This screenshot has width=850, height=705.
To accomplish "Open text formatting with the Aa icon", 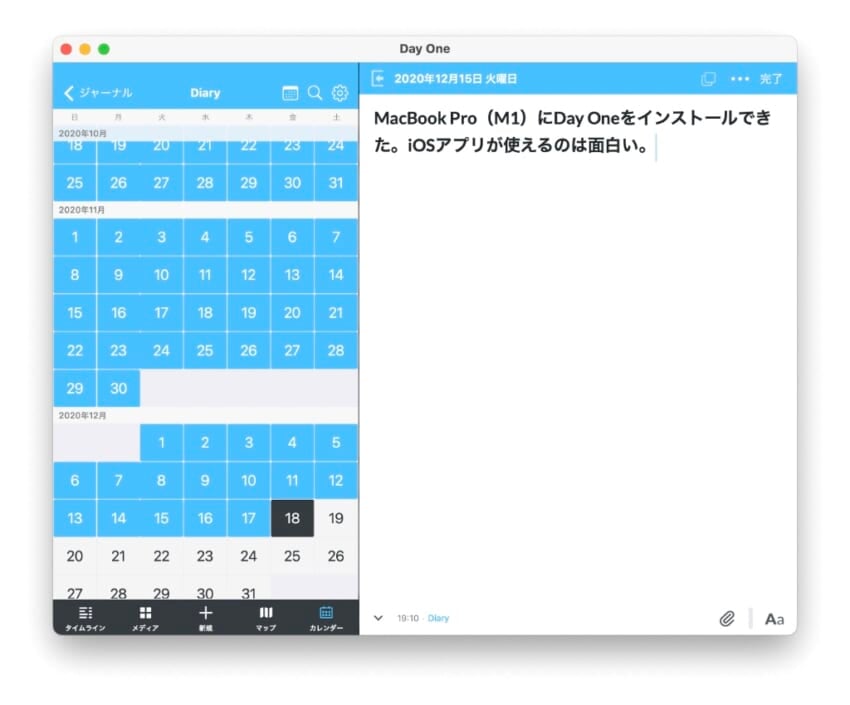I will coord(774,619).
